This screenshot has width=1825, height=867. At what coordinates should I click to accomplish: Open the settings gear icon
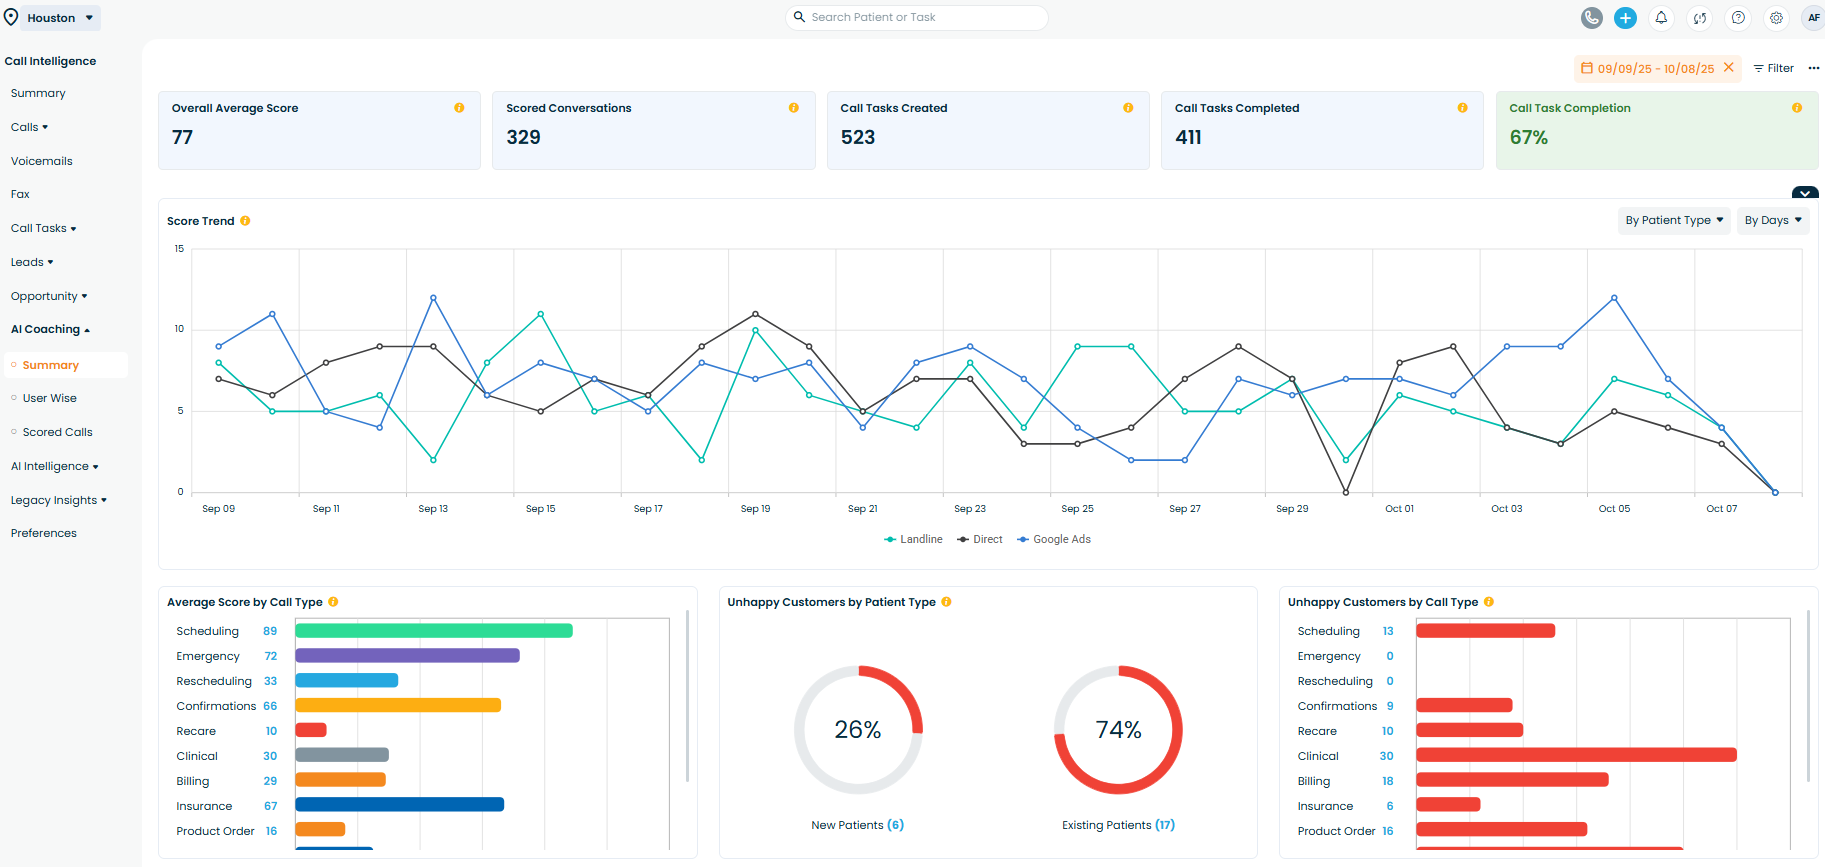tap(1776, 18)
